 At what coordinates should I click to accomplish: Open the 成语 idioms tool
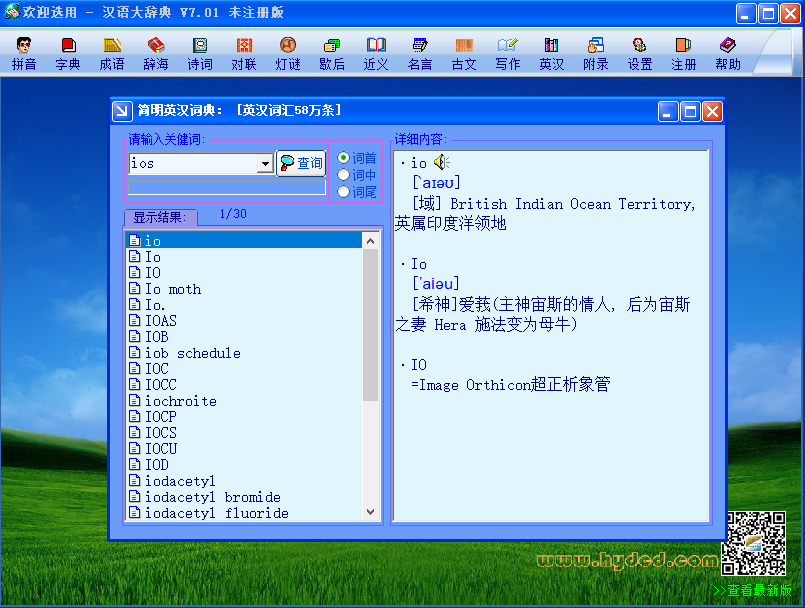pos(112,53)
